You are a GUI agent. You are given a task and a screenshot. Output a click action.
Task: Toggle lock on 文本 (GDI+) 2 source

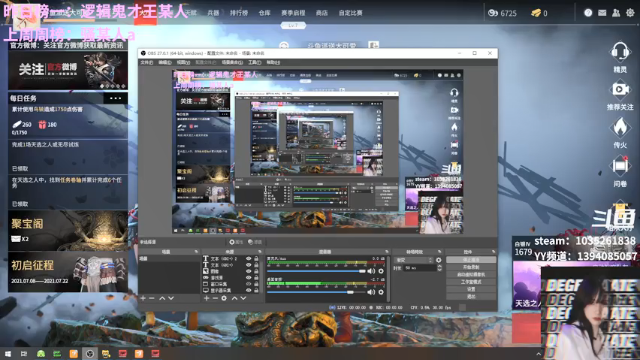coord(256,259)
